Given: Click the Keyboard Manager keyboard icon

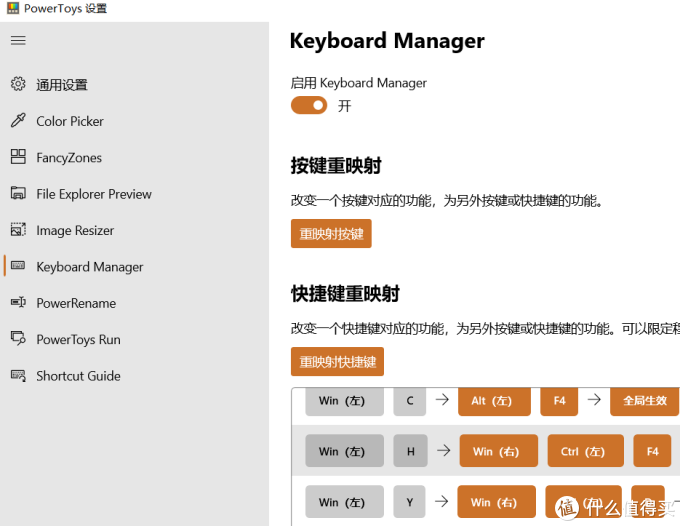Looking at the screenshot, I should 18,265.
